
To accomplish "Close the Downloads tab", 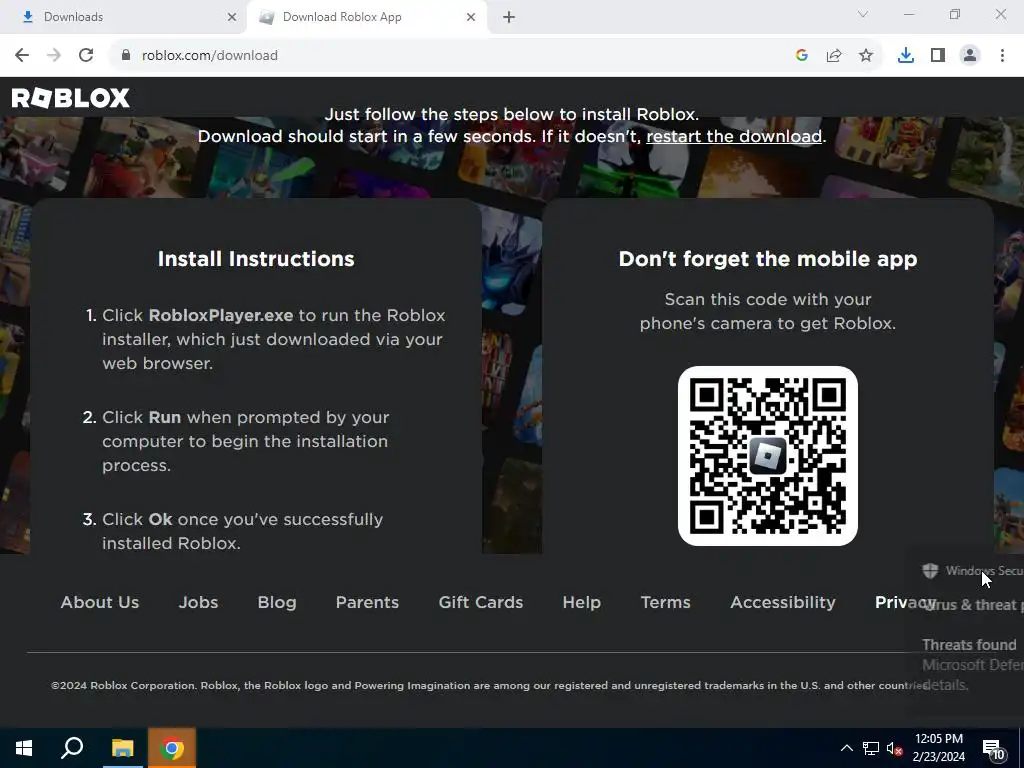I will coord(232,17).
